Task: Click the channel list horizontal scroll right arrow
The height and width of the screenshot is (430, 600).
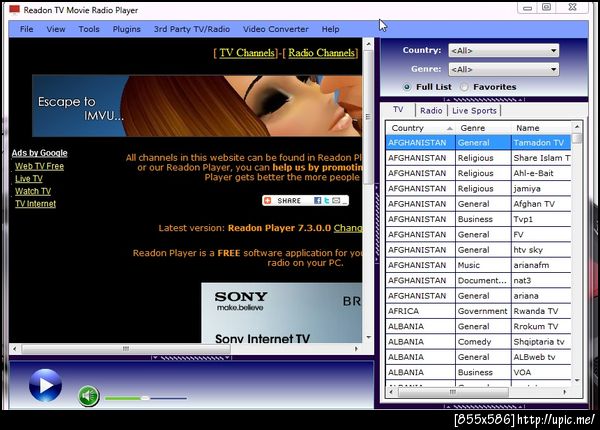Action: [x=565, y=392]
